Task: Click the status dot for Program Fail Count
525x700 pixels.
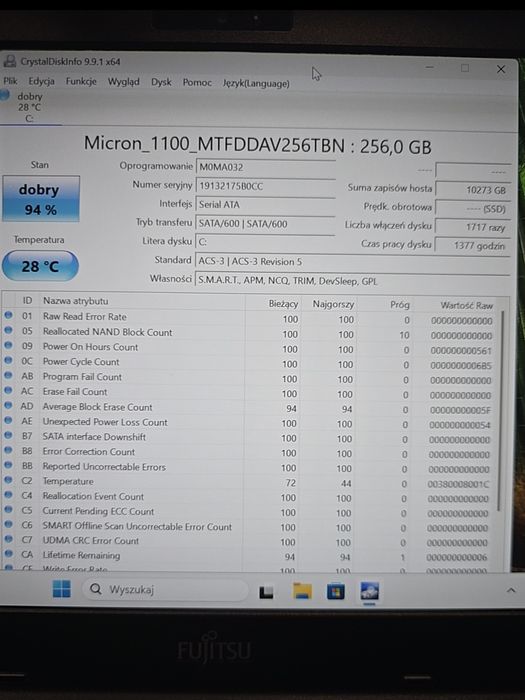Action: (x=8, y=375)
